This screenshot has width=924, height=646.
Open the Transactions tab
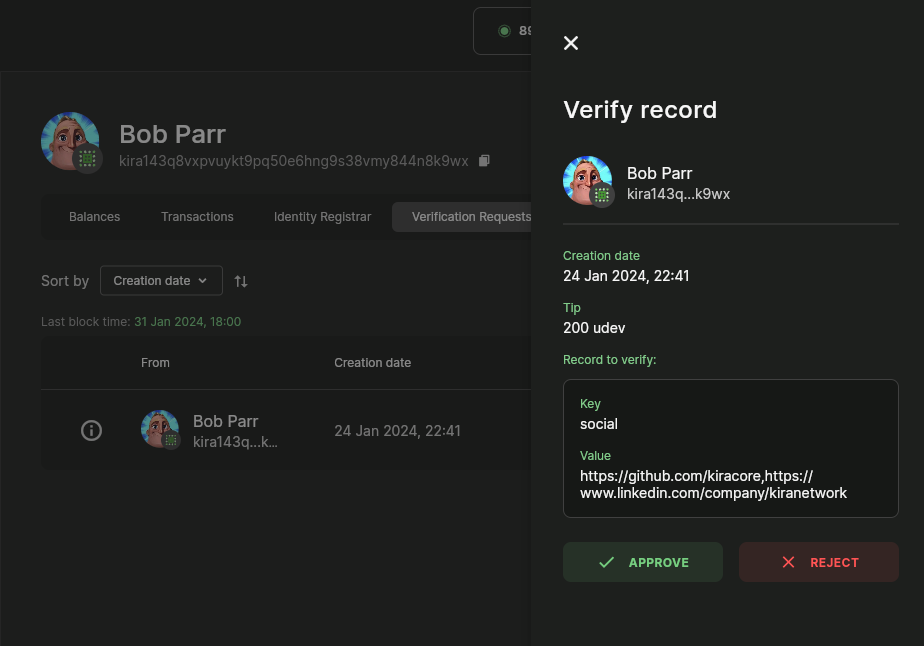click(x=197, y=217)
